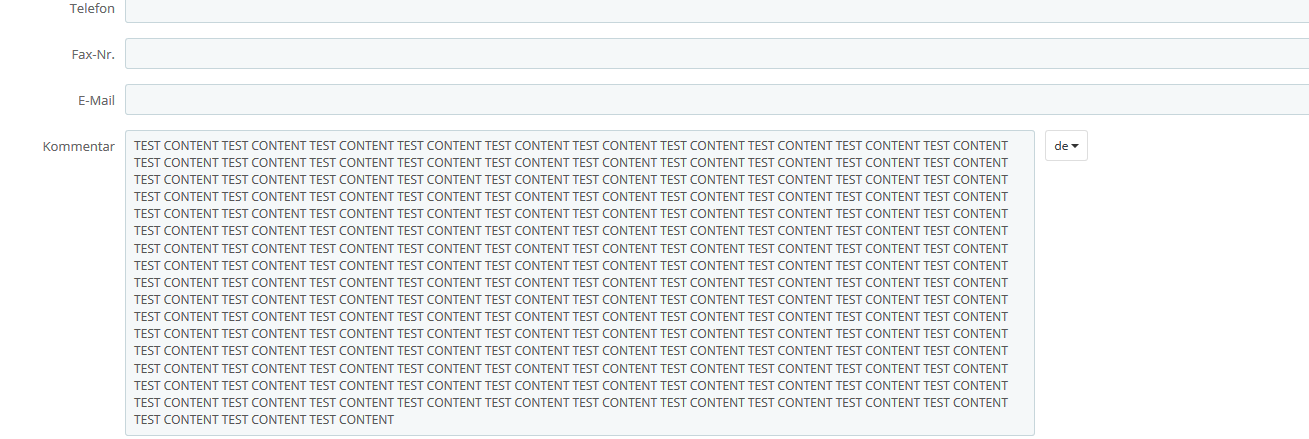Click the caret arrow beside "de"
Image resolution: width=1309 pixels, height=439 pixels.
[1075, 147]
